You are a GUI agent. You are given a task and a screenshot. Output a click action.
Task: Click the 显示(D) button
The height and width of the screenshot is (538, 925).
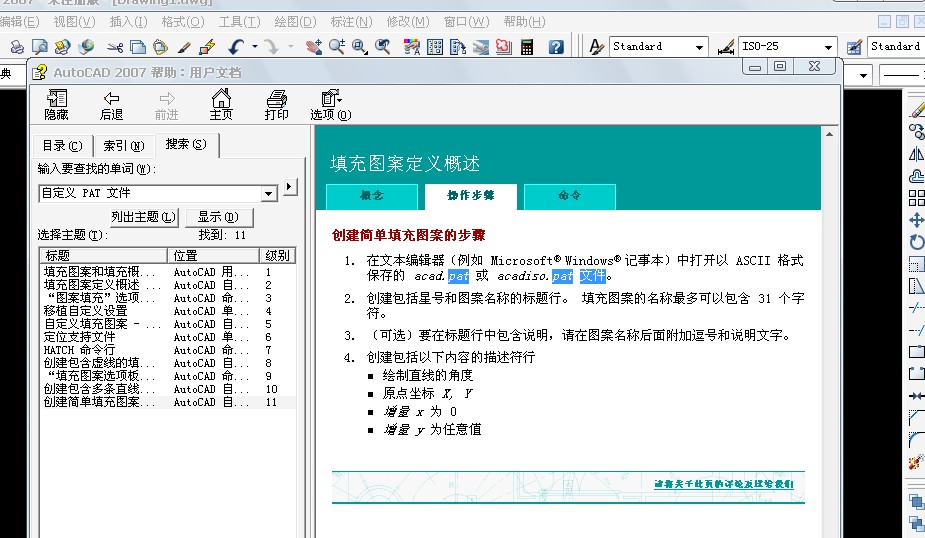(x=218, y=217)
